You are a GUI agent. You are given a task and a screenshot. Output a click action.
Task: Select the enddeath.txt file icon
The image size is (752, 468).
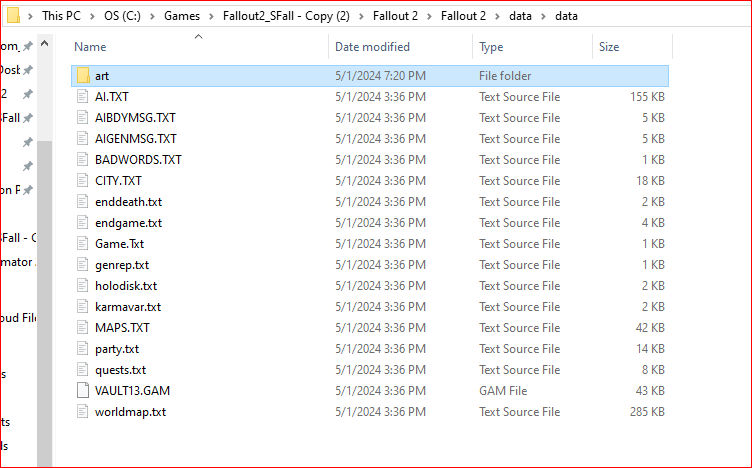click(x=83, y=201)
